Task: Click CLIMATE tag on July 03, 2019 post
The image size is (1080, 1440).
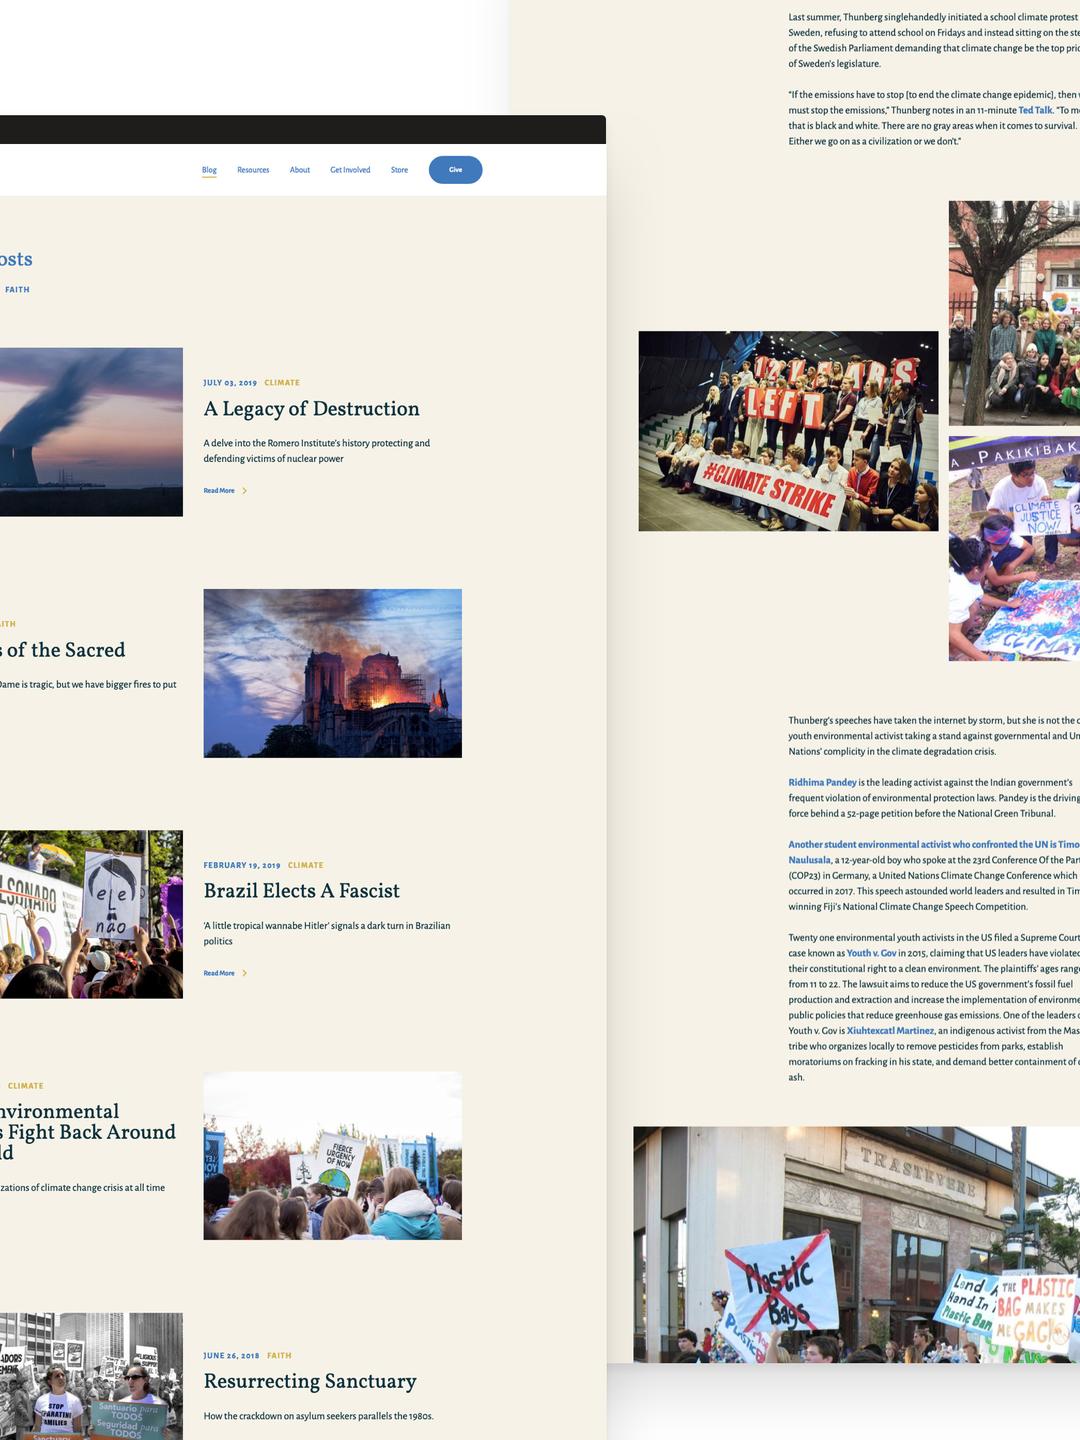Action: (282, 383)
